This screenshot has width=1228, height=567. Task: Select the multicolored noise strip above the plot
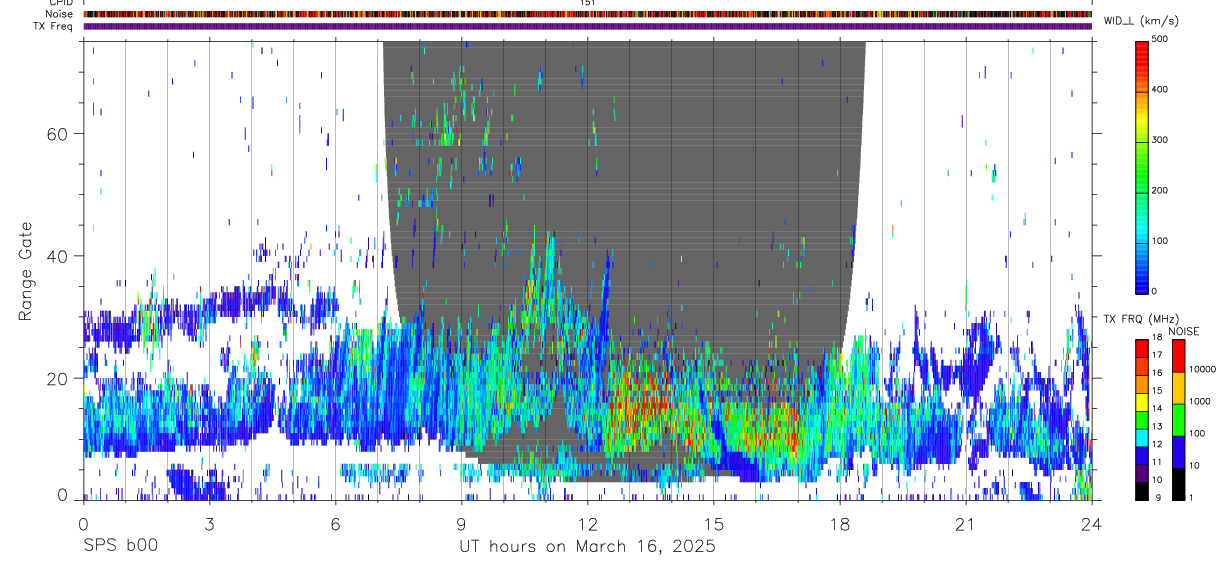588,14
